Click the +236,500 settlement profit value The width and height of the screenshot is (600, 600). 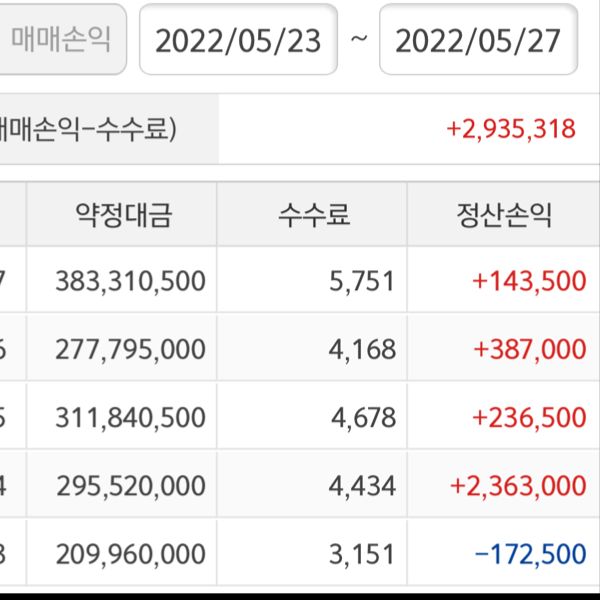point(528,417)
